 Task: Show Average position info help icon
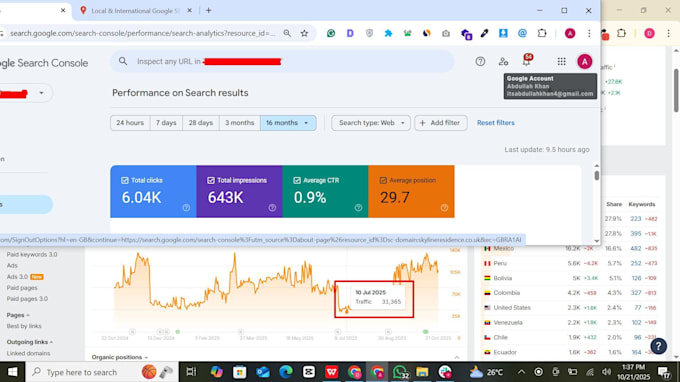click(444, 208)
